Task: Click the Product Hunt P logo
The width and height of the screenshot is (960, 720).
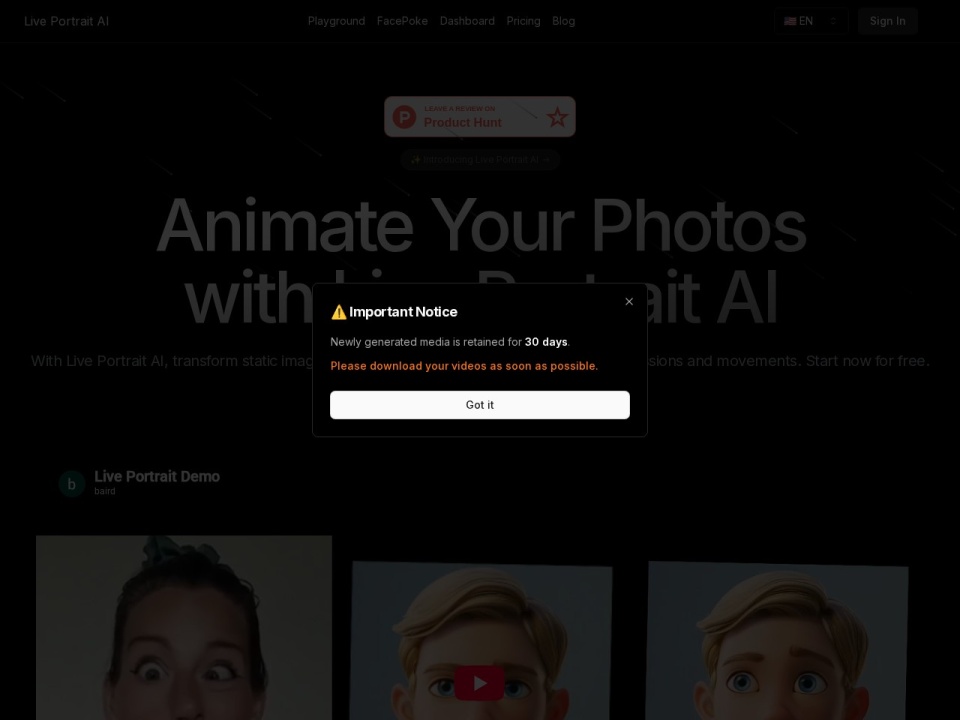Action: coord(404,117)
